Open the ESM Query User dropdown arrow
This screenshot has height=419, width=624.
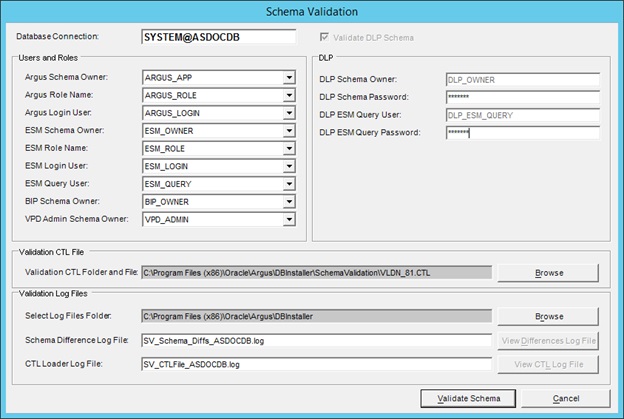(x=289, y=184)
